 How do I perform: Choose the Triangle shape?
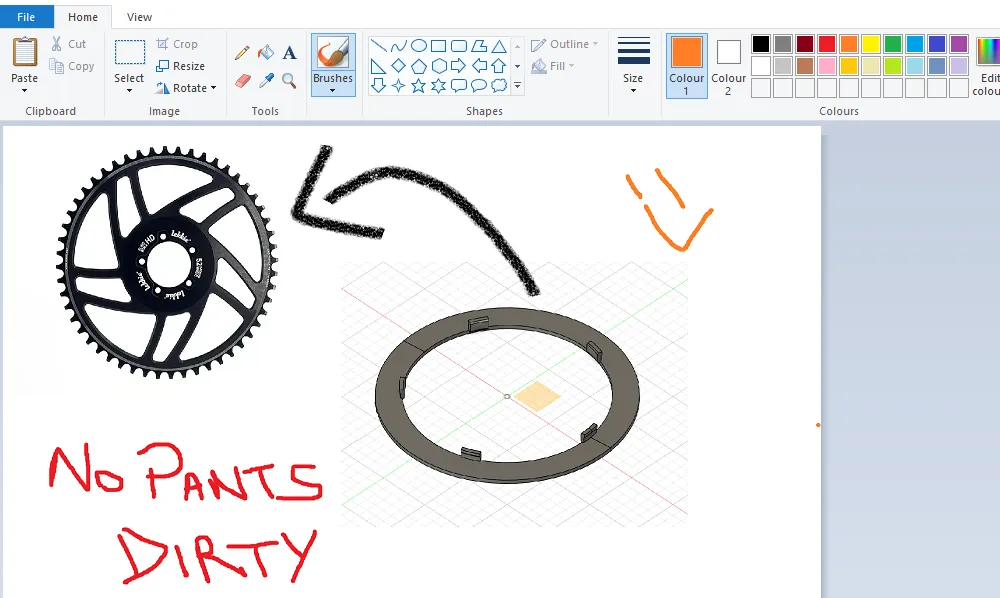[x=499, y=46]
